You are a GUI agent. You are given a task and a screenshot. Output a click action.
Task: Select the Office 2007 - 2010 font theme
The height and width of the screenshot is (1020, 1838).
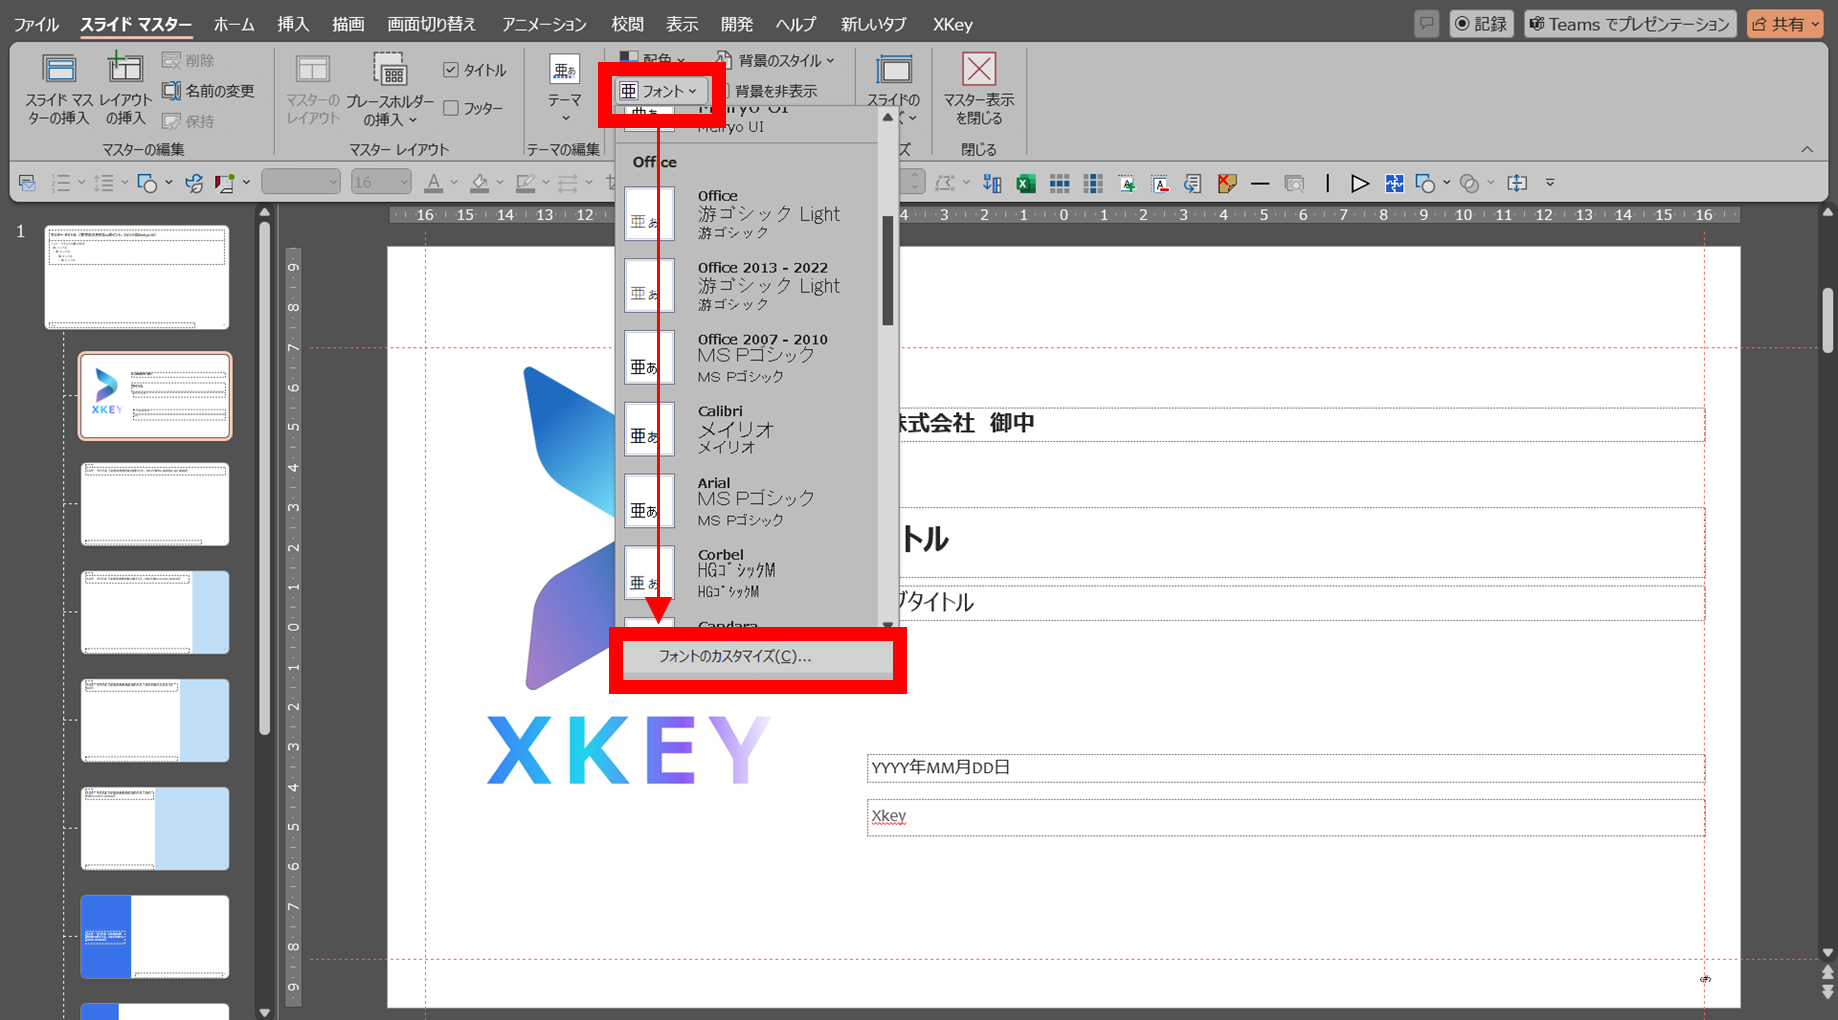748,358
